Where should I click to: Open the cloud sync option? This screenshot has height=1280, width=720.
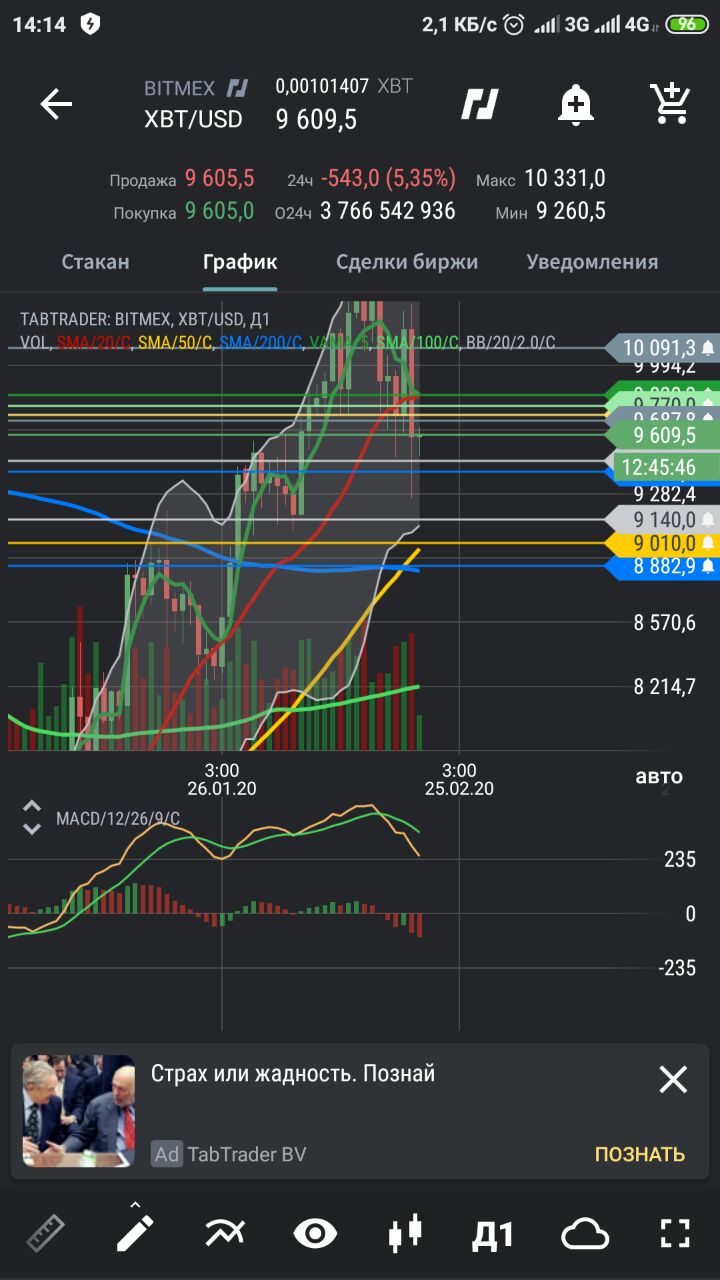coord(585,1234)
